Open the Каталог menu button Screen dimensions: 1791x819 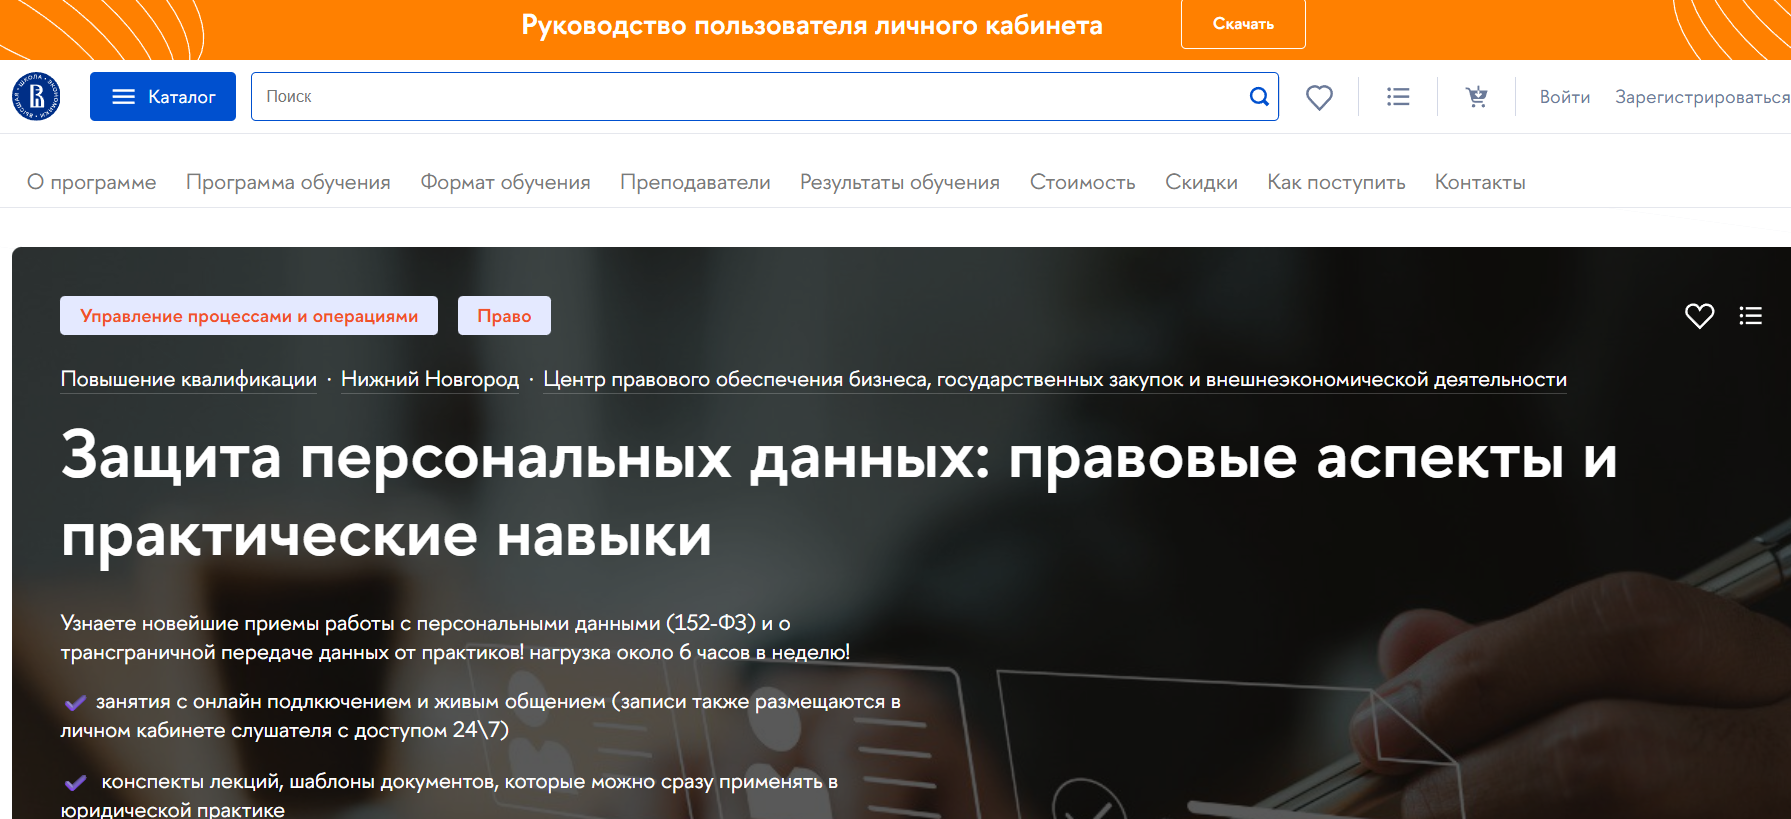coord(163,97)
